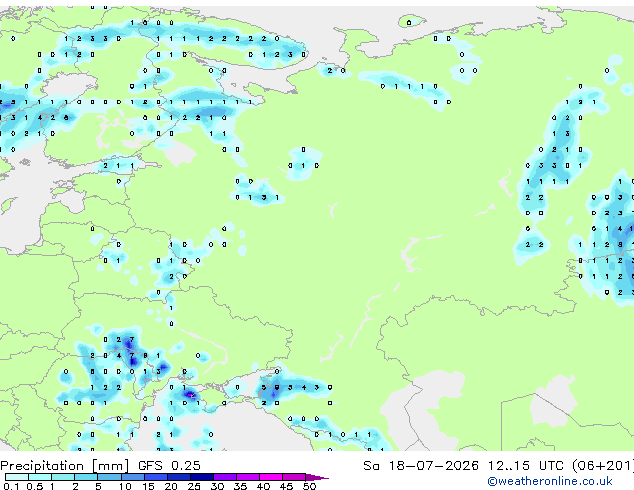Click the 40–45 mm magenta legend swatch
Viewport: 634px width, 490px height.
[271, 477]
